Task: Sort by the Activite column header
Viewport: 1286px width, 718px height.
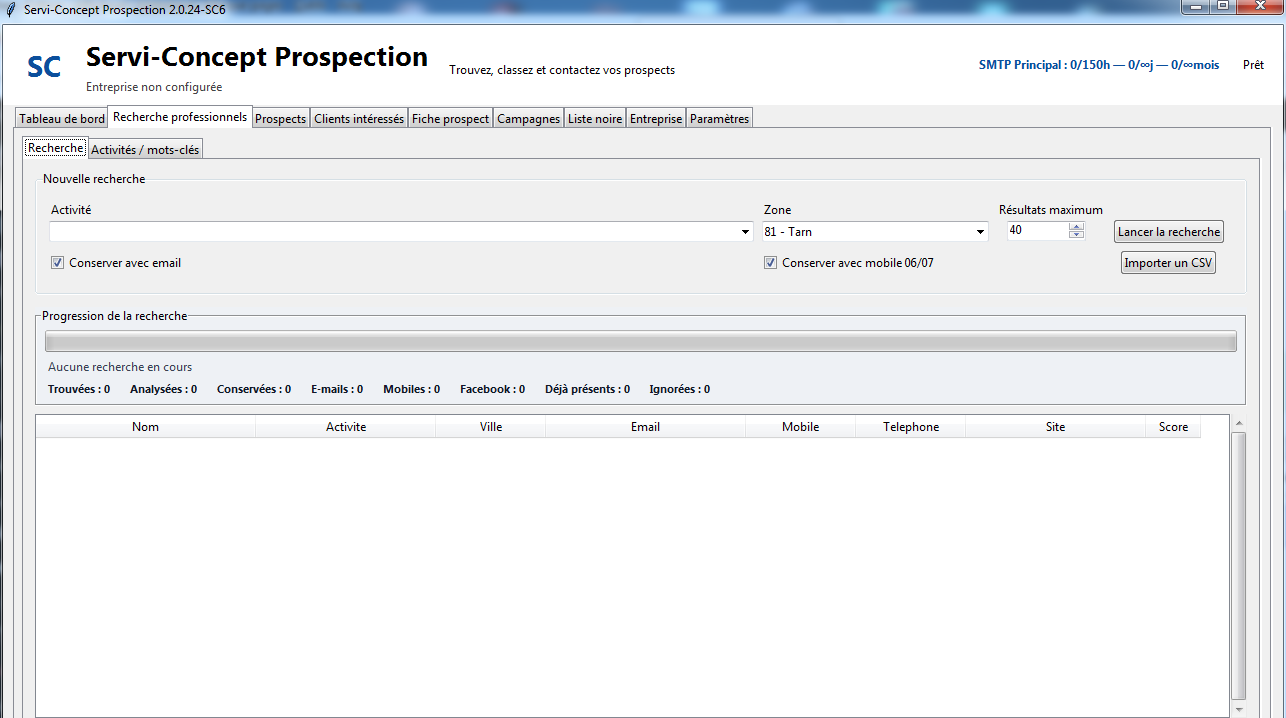Action: click(x=346, y=427)
